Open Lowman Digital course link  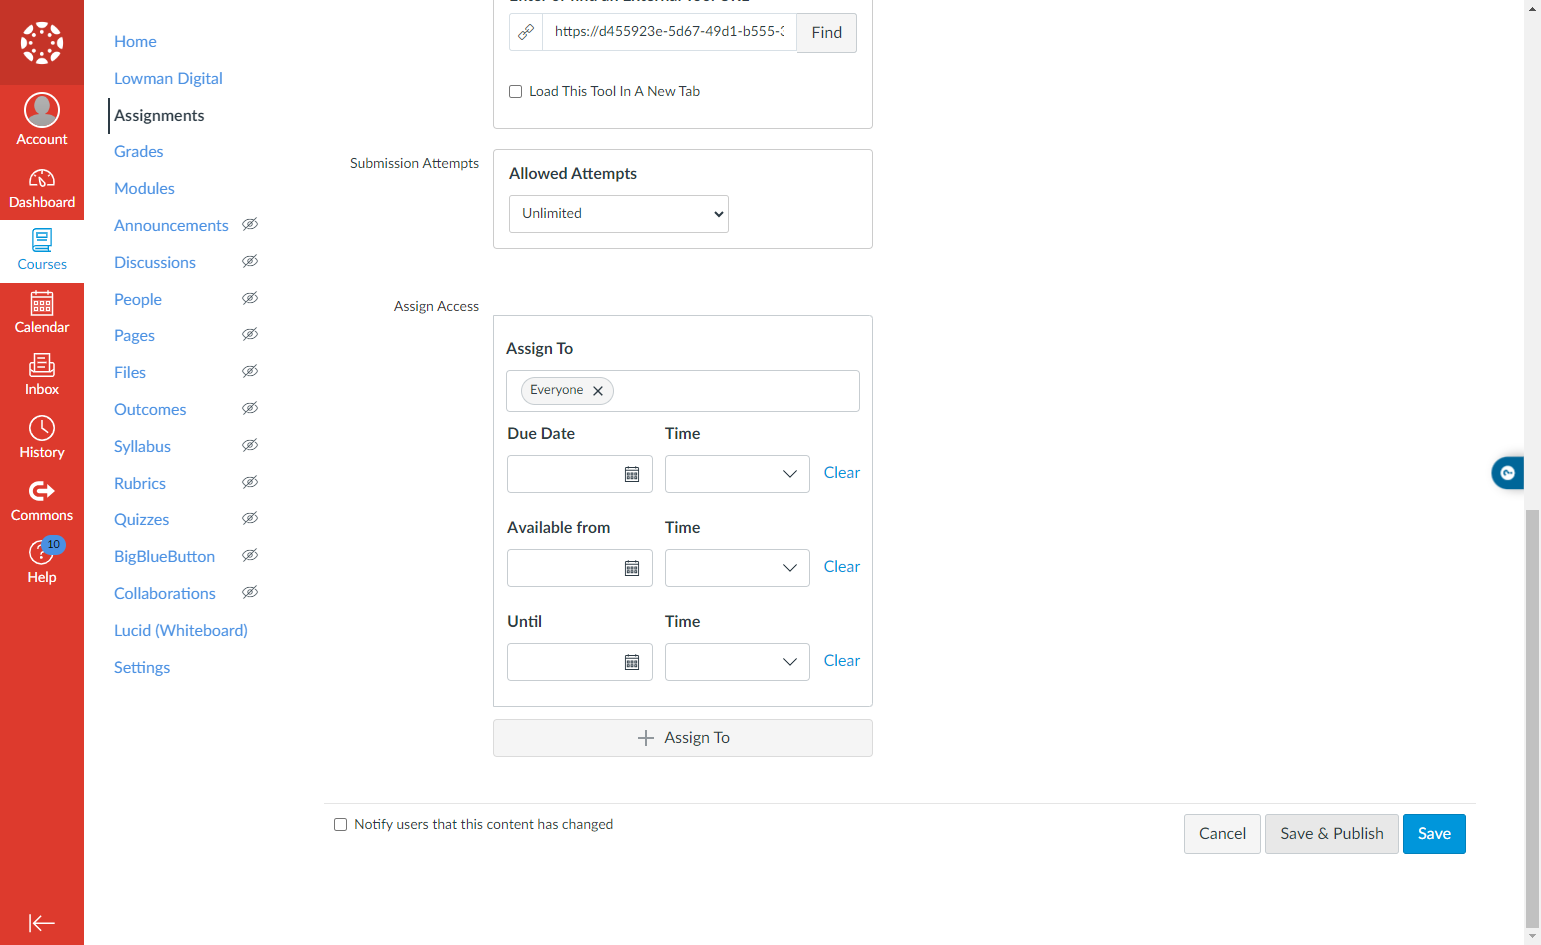coord(168,78)
